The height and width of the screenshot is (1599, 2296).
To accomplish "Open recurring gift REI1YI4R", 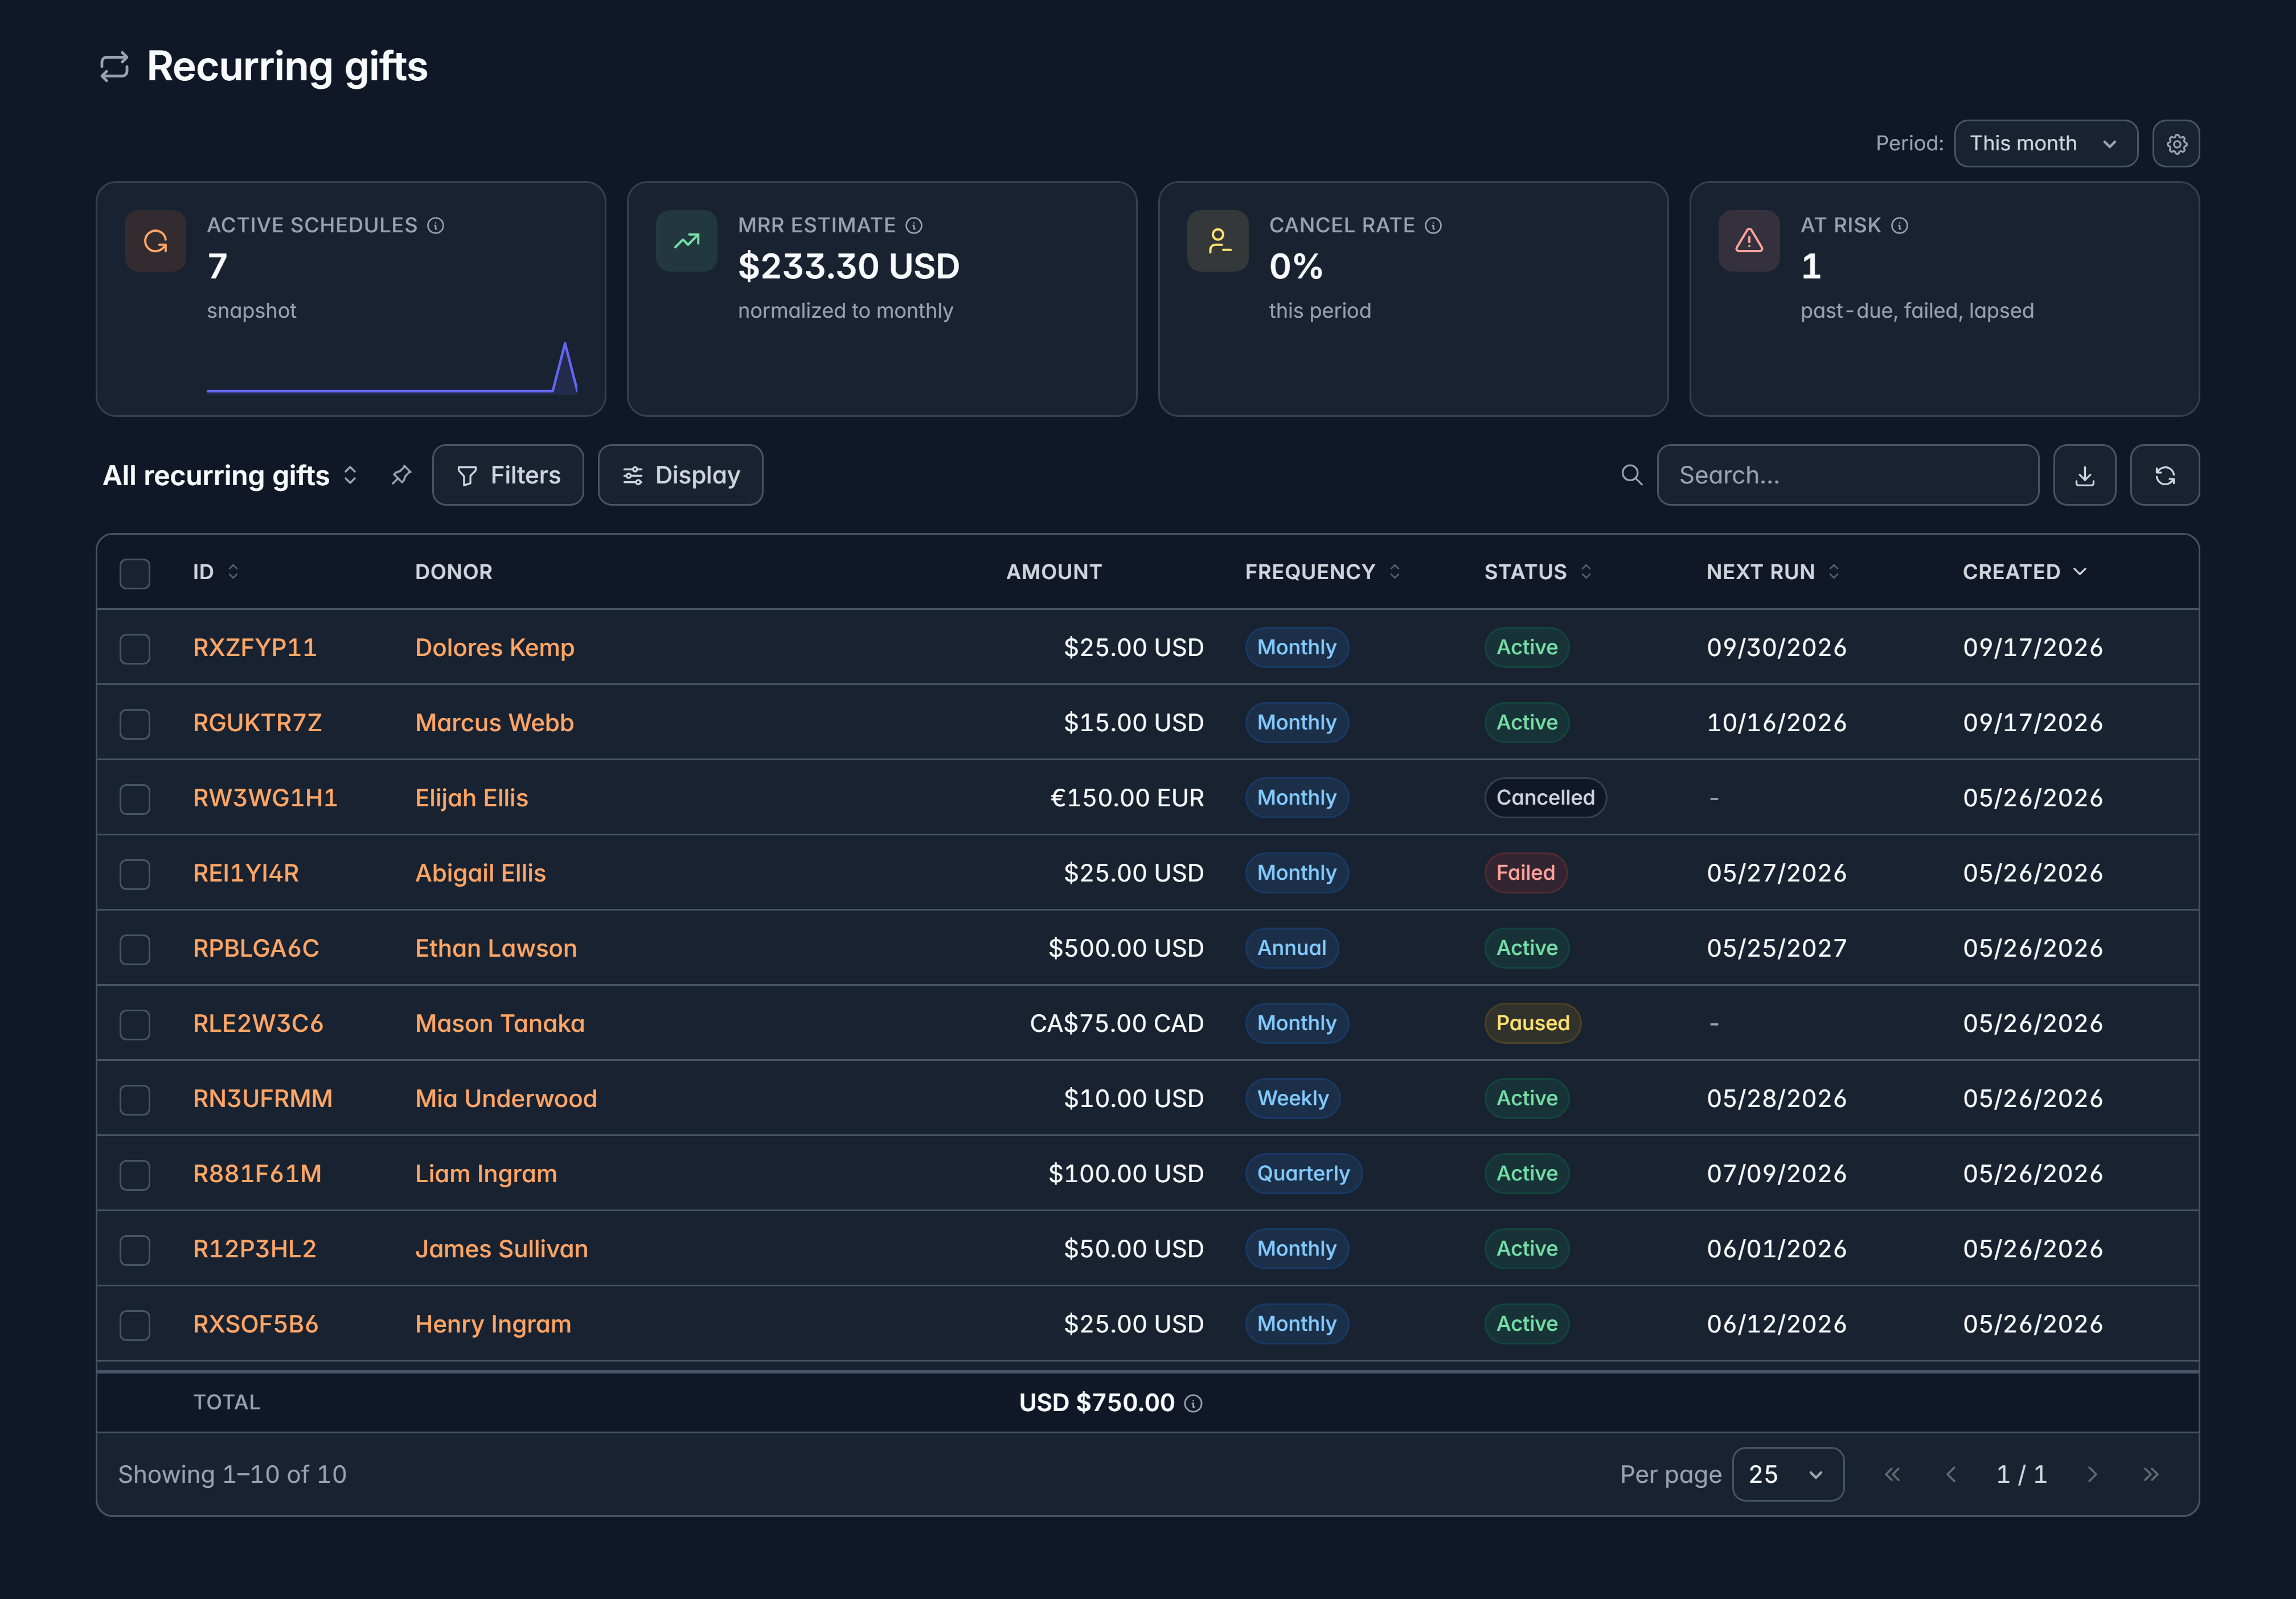I will coord(246,873).
